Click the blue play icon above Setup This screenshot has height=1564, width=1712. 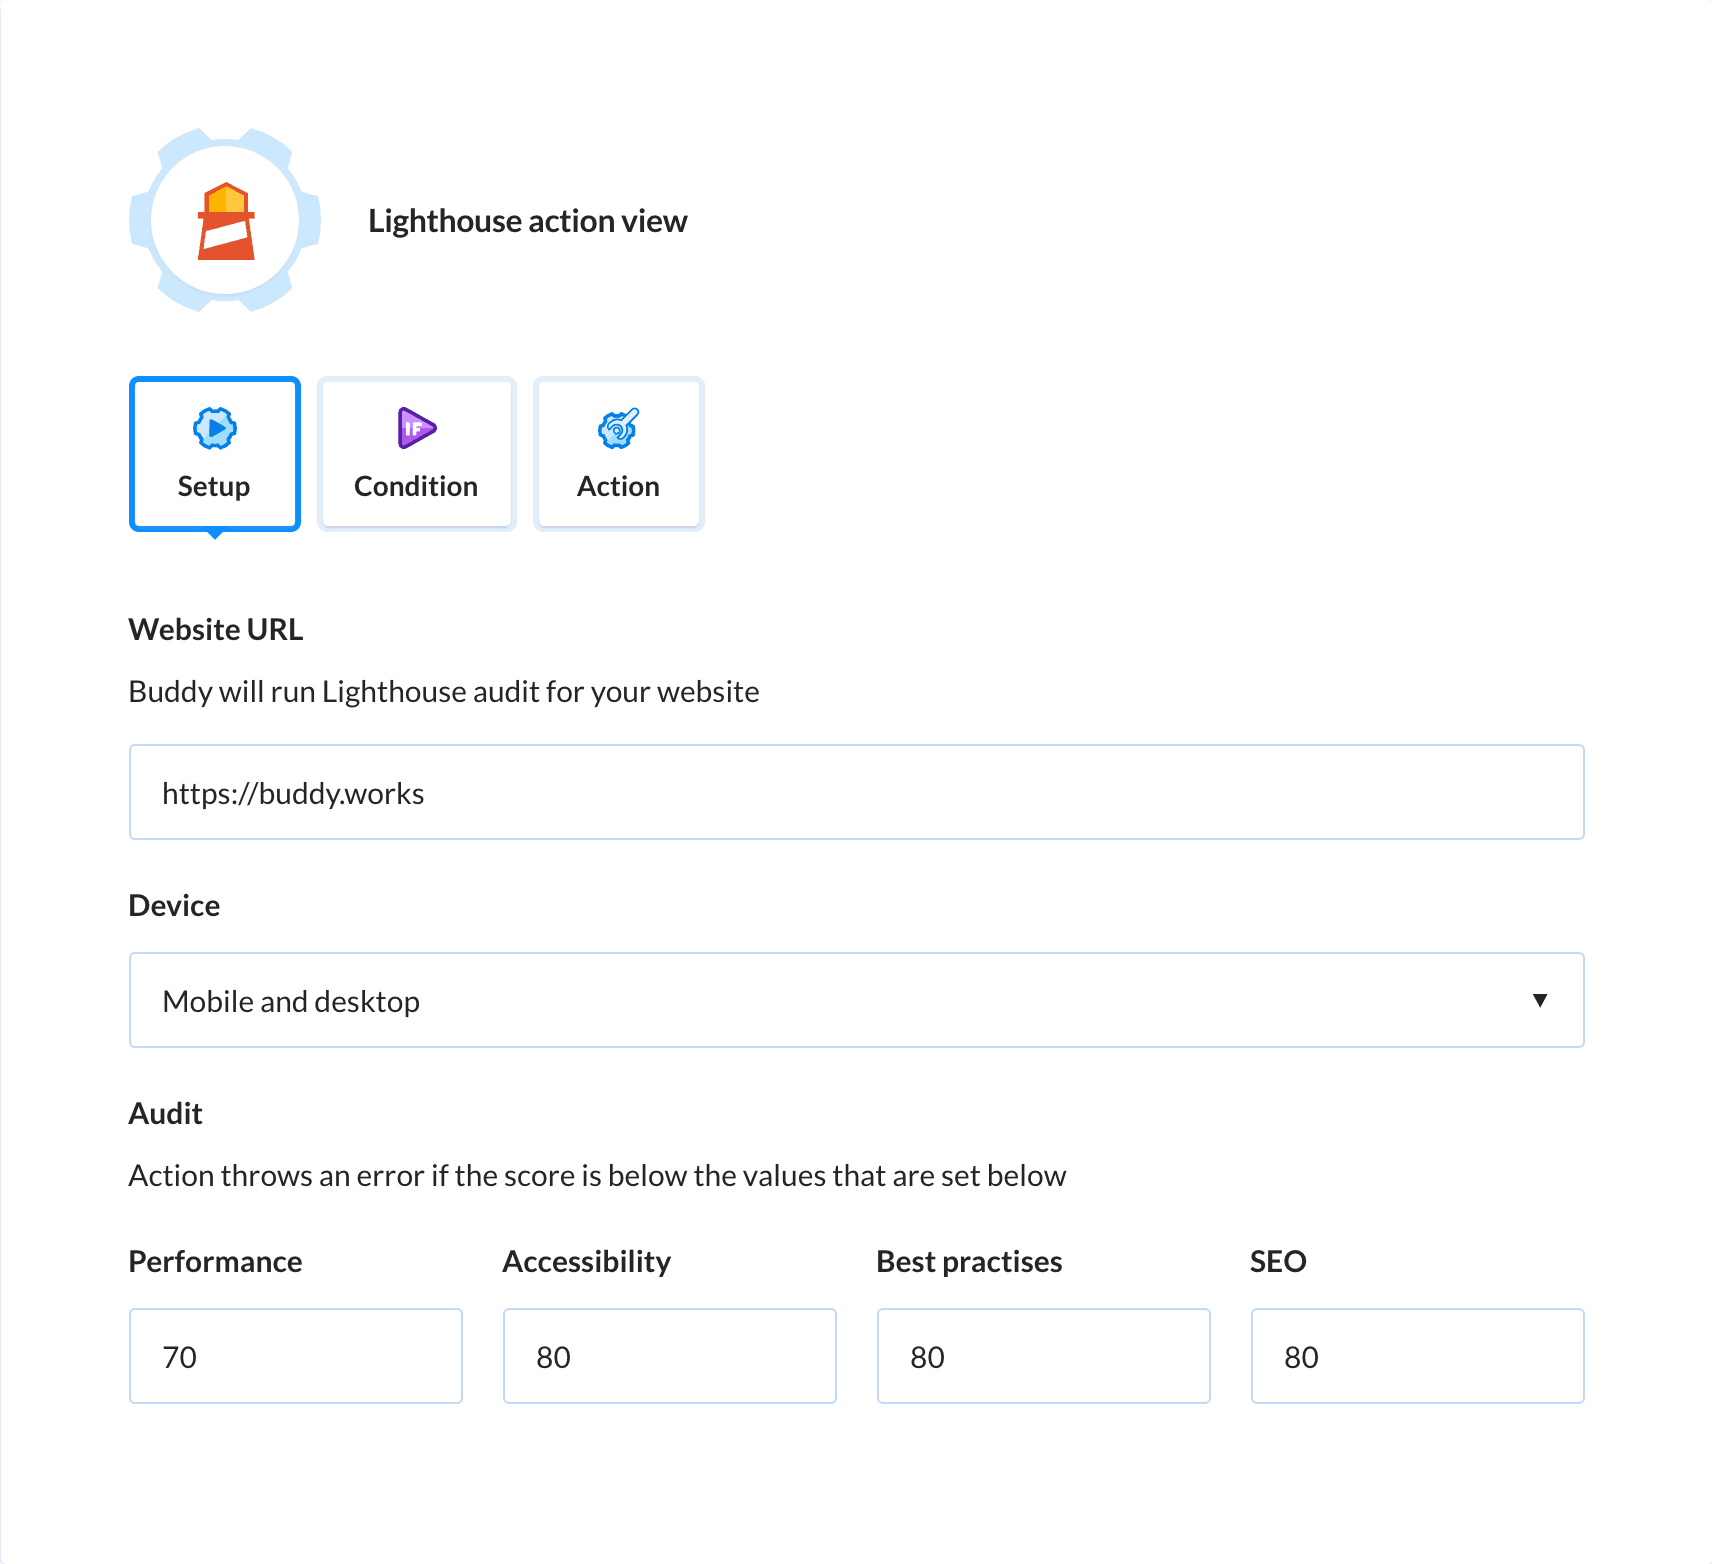click(x=214, y=428)
